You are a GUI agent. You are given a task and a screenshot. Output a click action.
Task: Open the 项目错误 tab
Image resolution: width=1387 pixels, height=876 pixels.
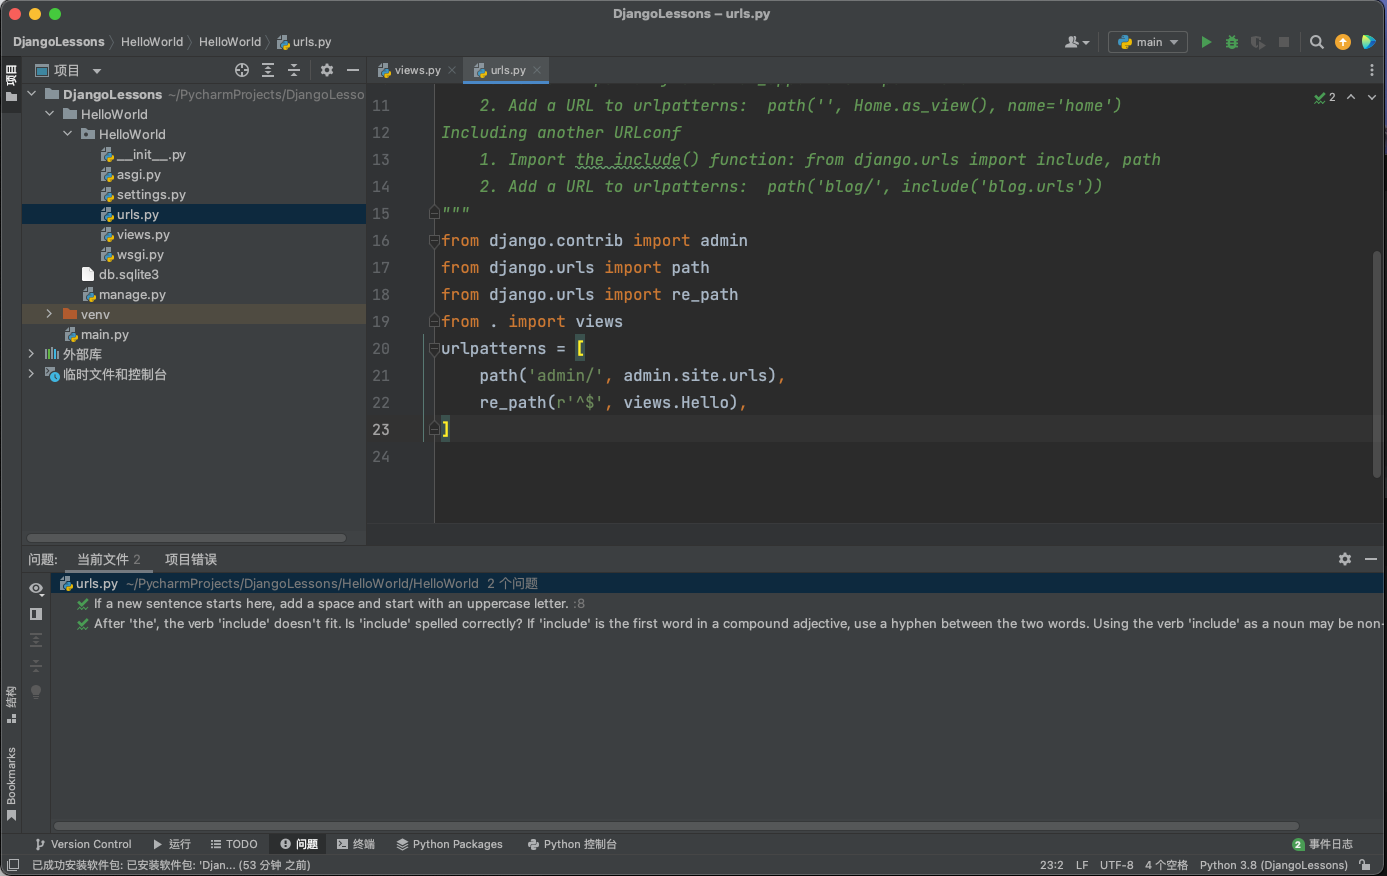click(190, 559)
